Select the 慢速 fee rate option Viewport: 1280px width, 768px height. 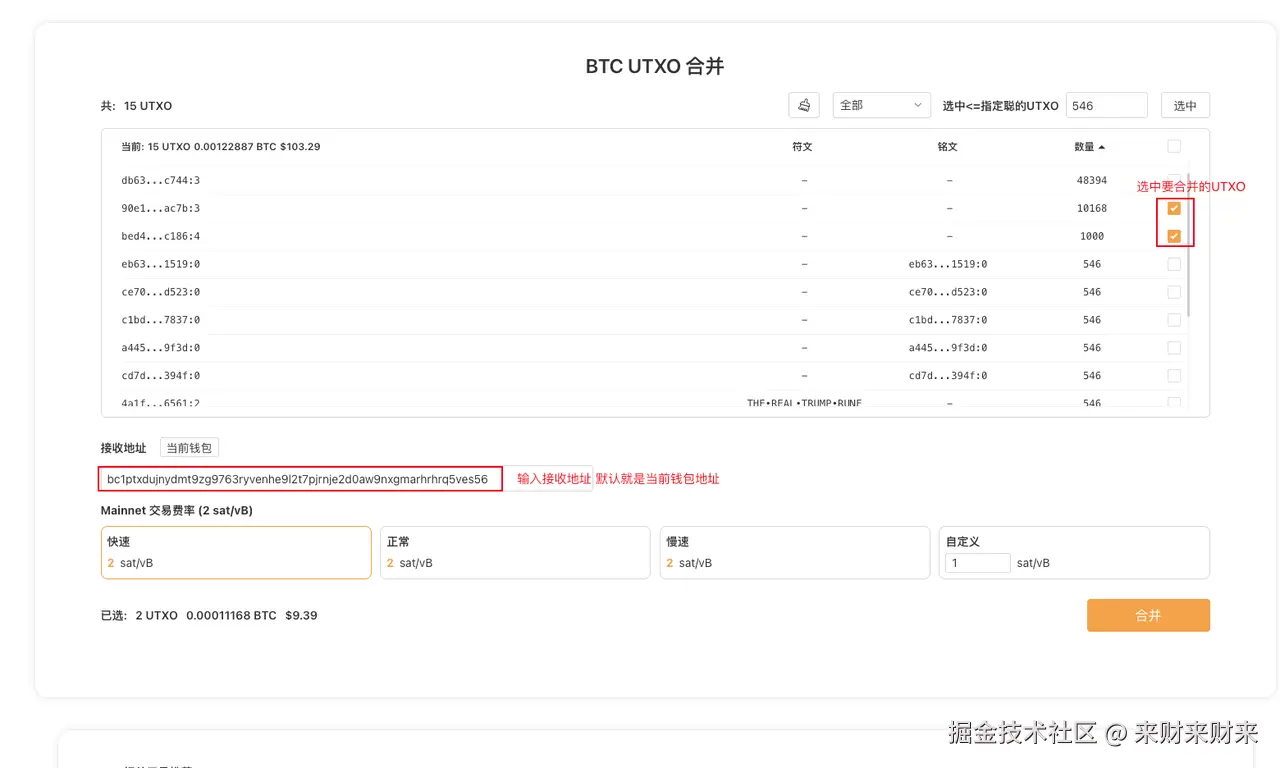[795, 552]
